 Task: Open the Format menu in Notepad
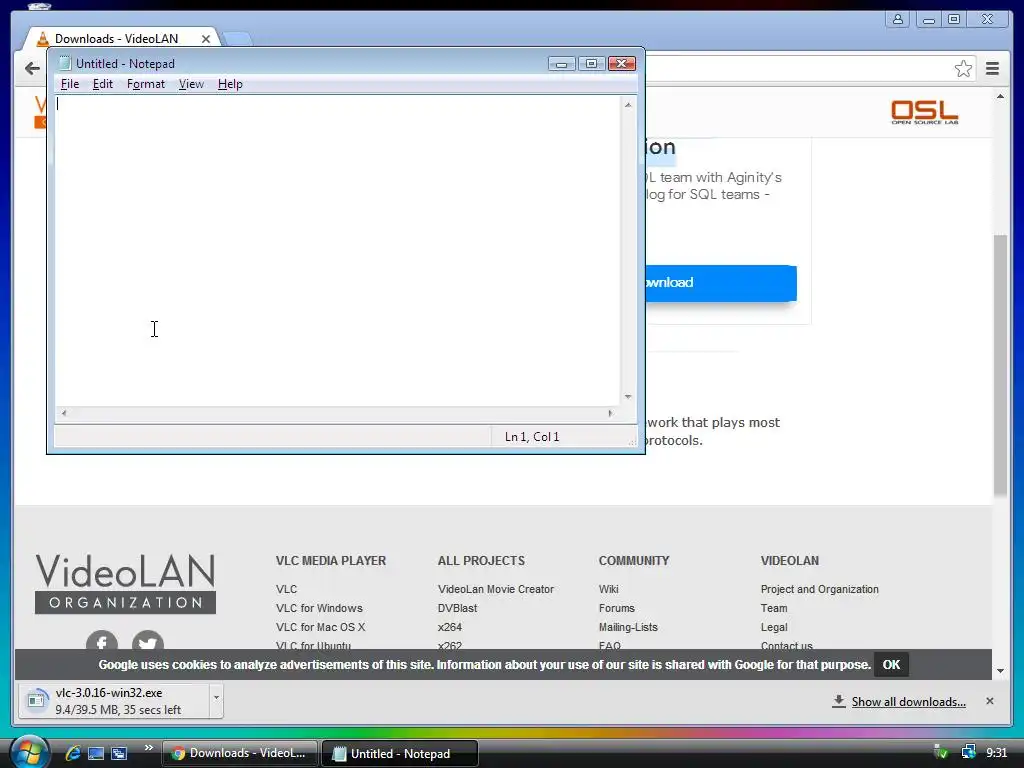coord(146,84)
